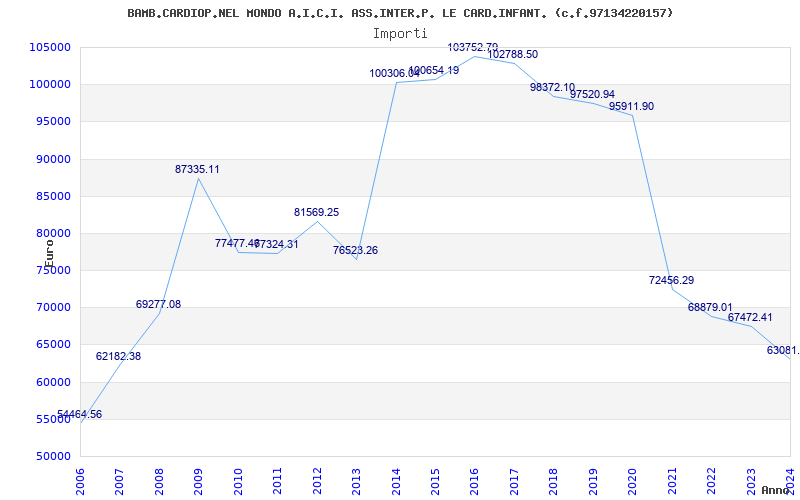Click the x-axis year 2019

click(593, 481)
